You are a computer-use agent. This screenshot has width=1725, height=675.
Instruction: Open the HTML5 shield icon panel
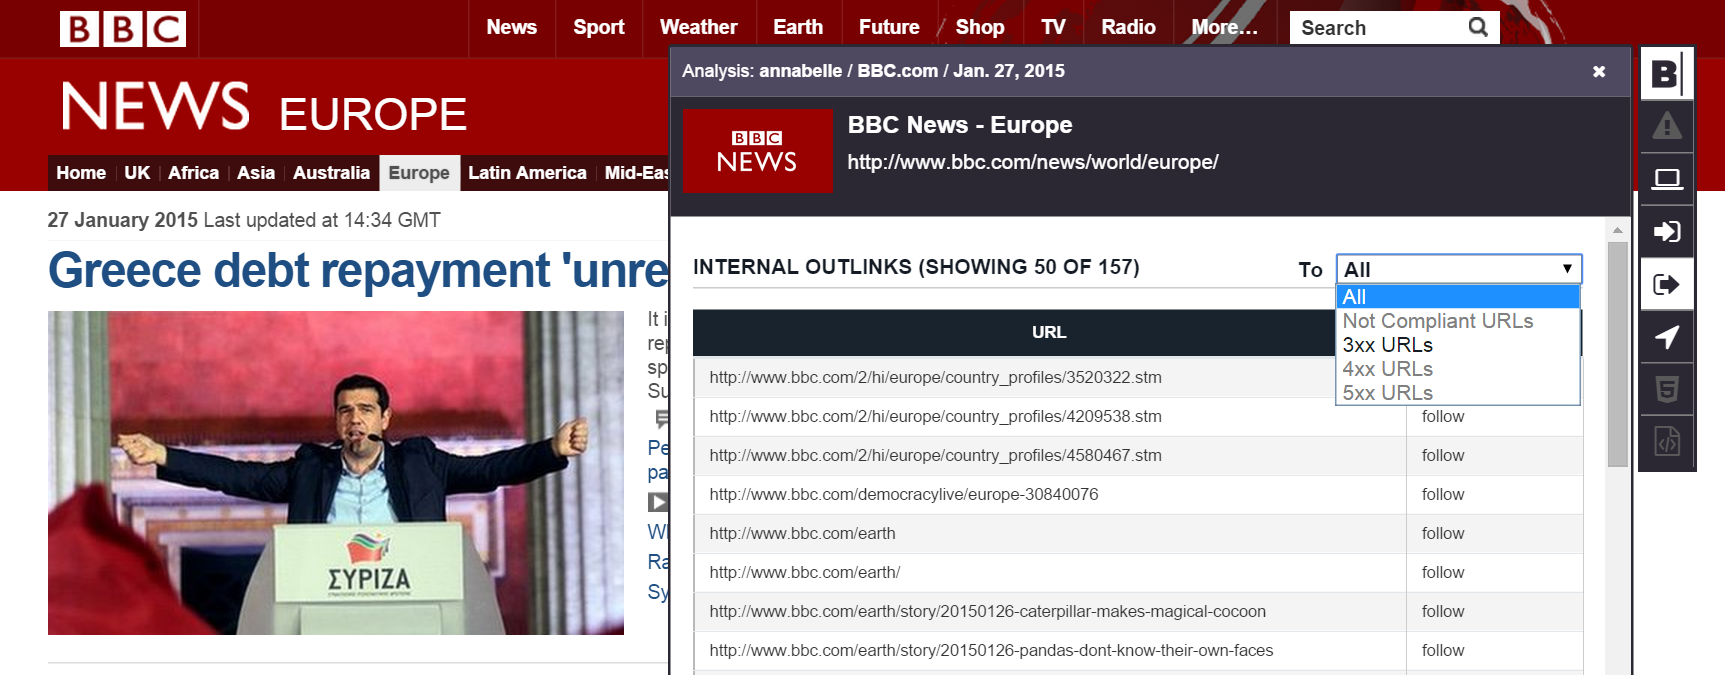tap(1666, 389)
